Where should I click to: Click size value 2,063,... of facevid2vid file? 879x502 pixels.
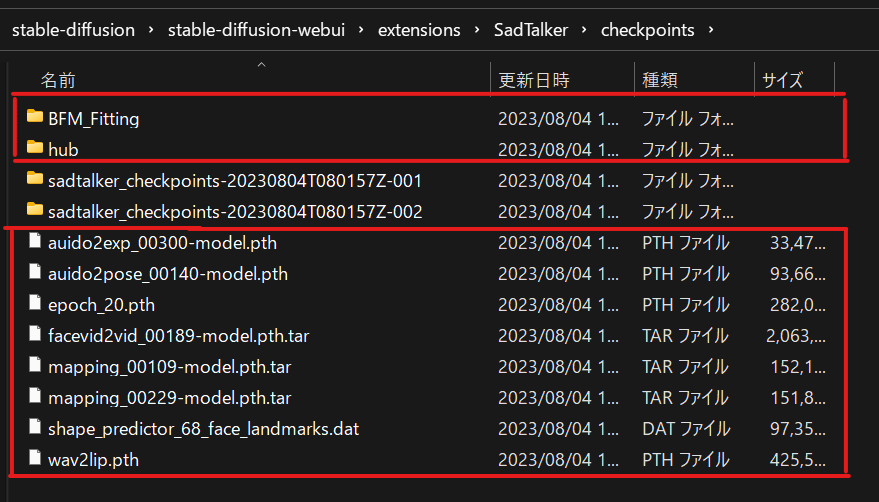[x=795, y=336]
